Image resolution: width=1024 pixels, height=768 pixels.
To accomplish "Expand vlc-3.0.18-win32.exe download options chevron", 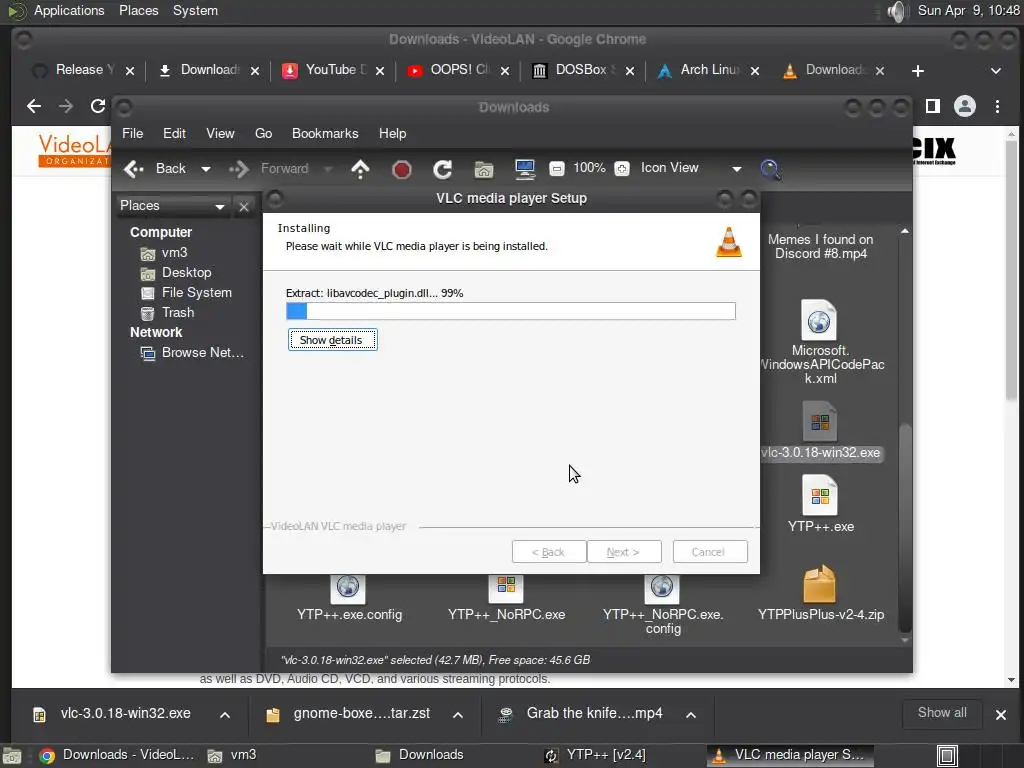I will click(225, 714).
